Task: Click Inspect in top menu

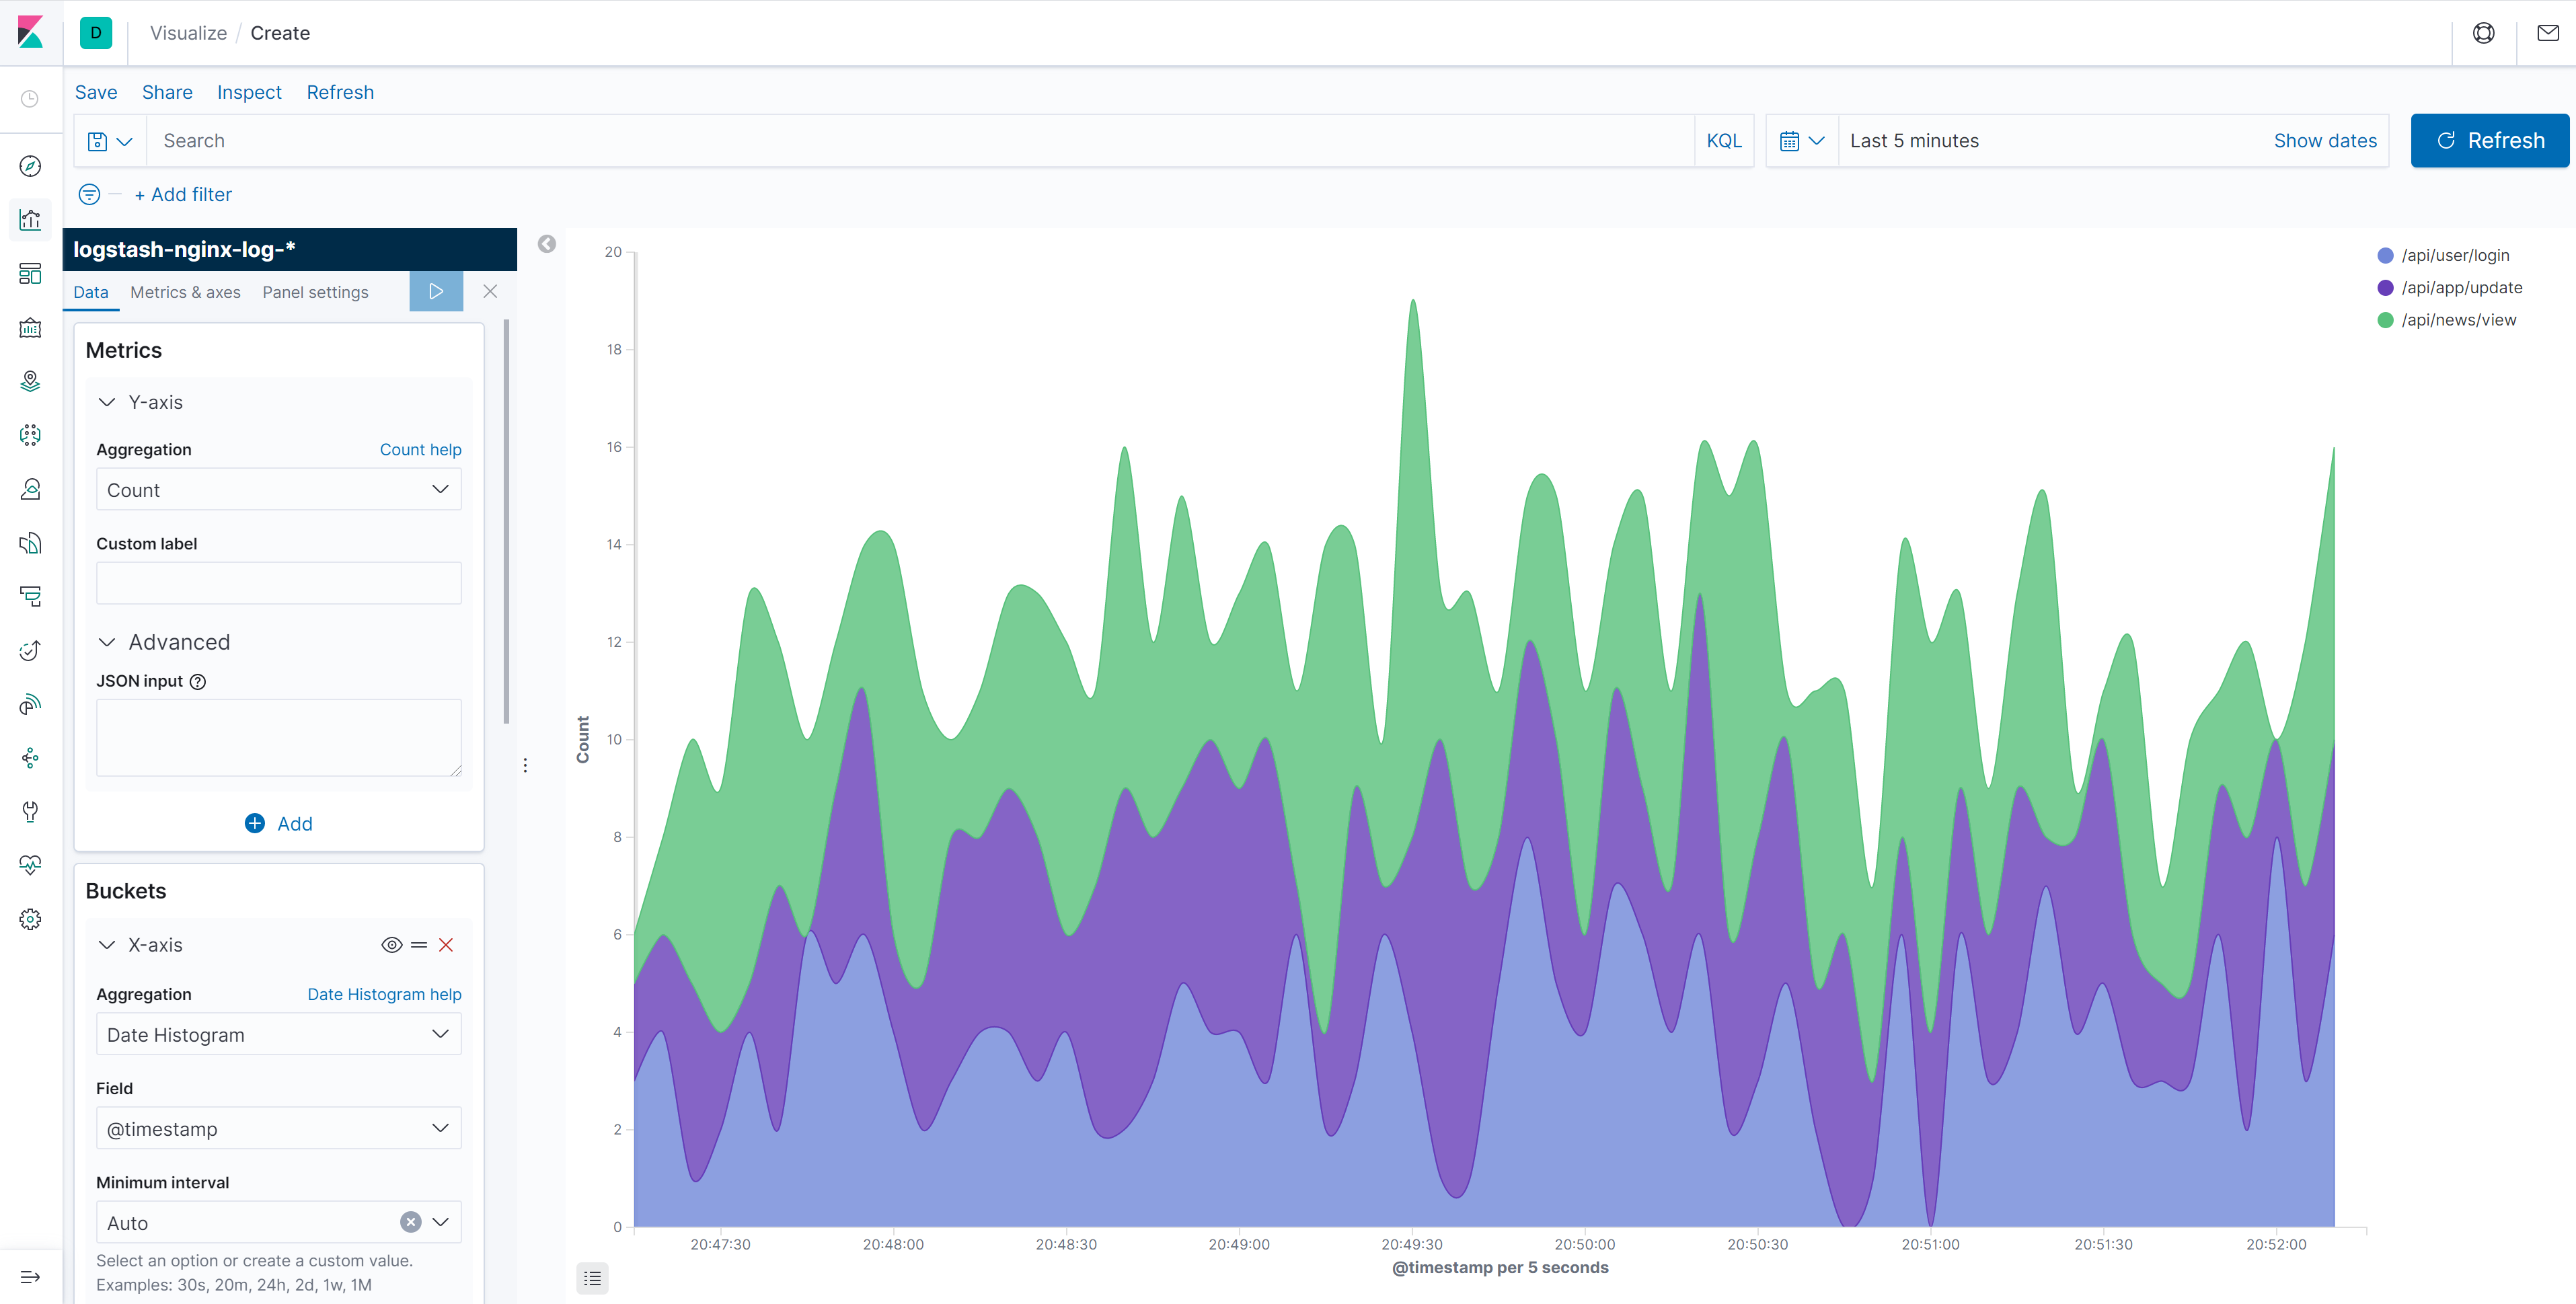Action: pos(249,92)
